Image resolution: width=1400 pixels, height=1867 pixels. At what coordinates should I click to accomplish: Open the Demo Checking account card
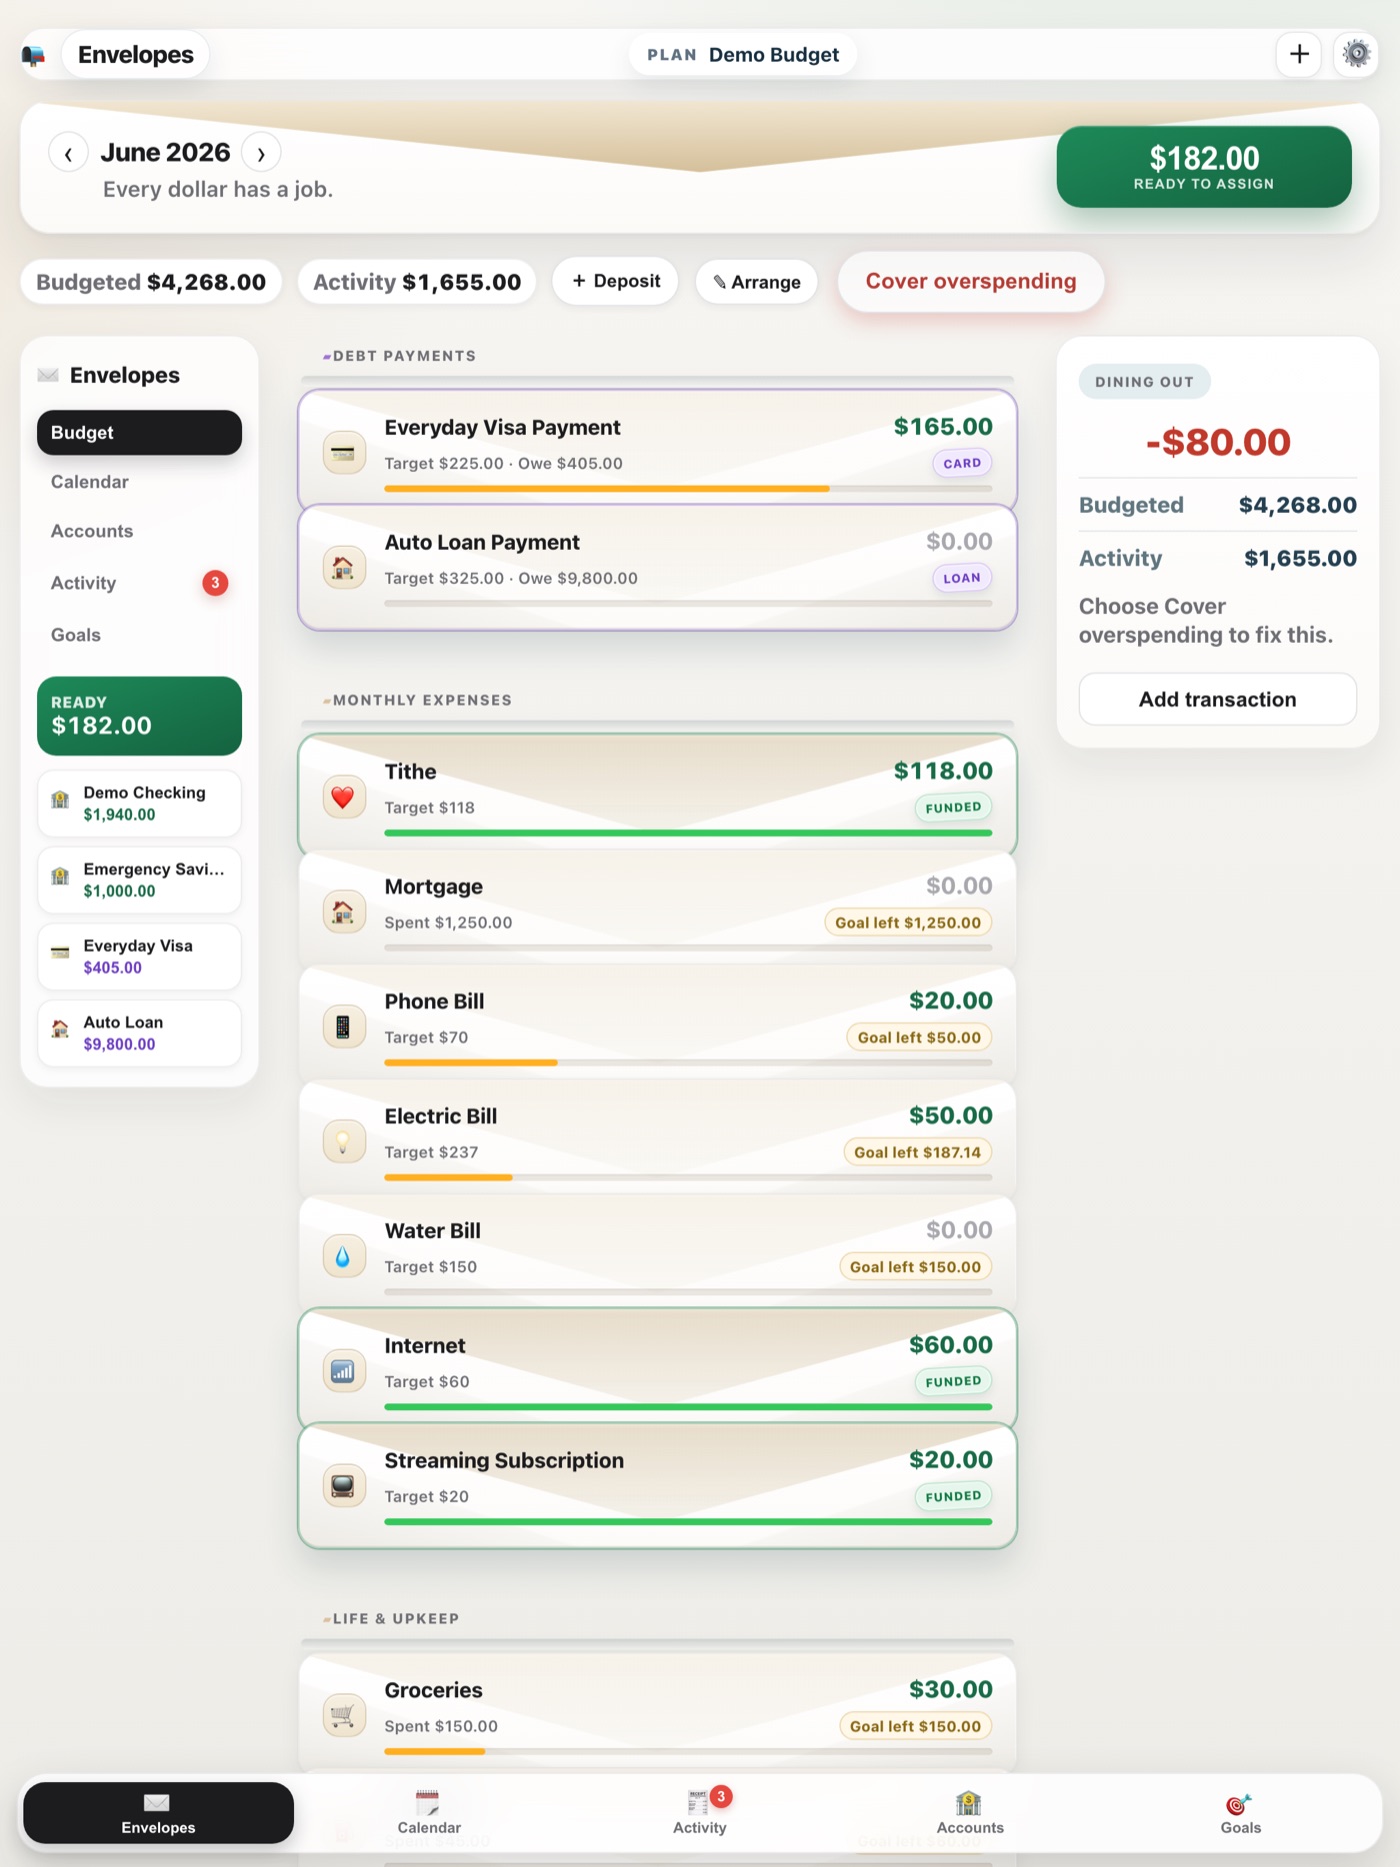pos(139,803)
